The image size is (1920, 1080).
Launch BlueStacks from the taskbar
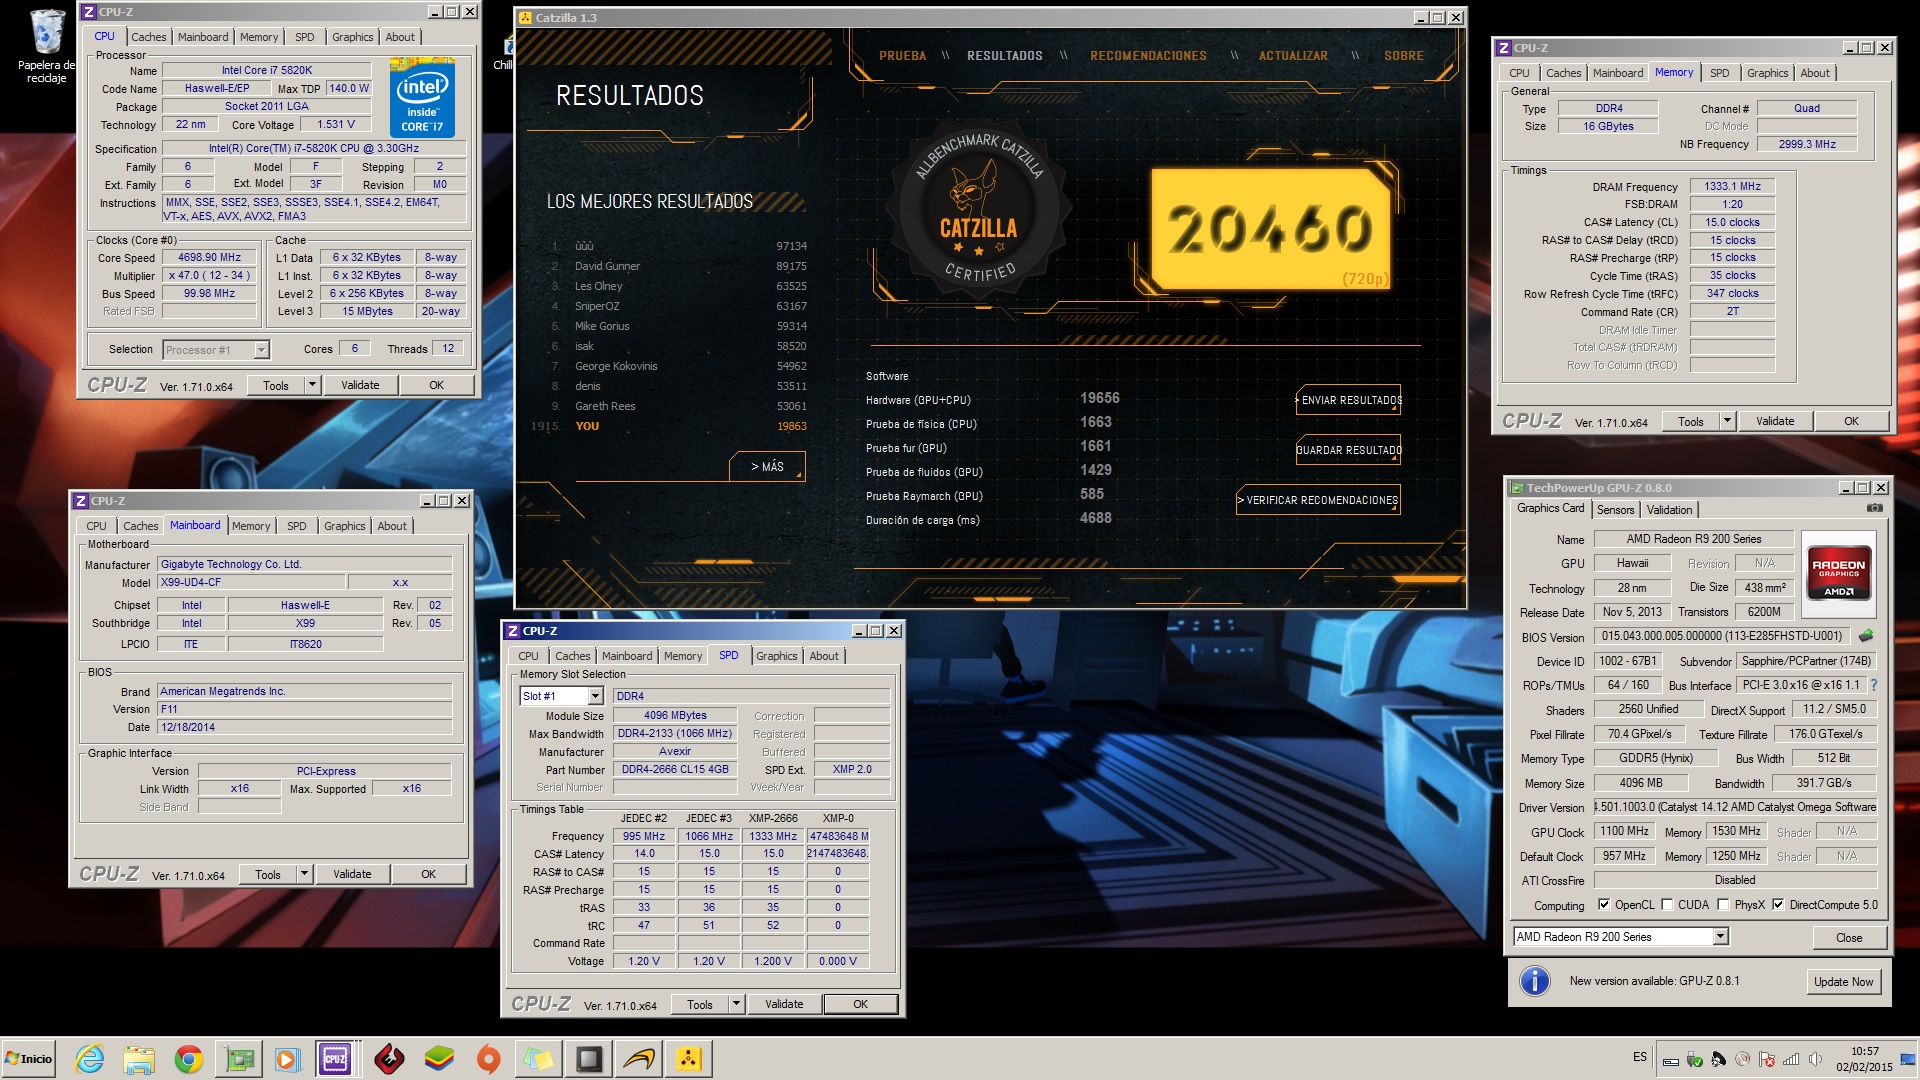tap(438, 1059)
